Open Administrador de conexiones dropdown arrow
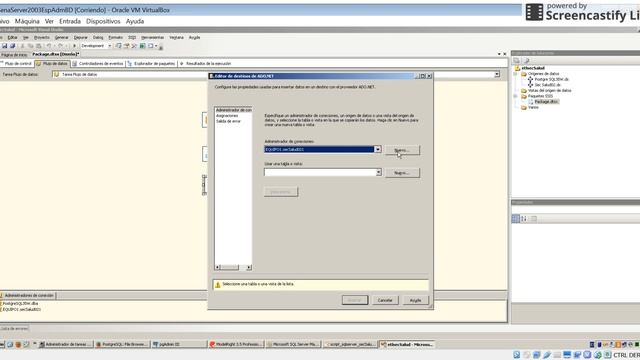This screenshot has width=640, height=360. (378, 149)
